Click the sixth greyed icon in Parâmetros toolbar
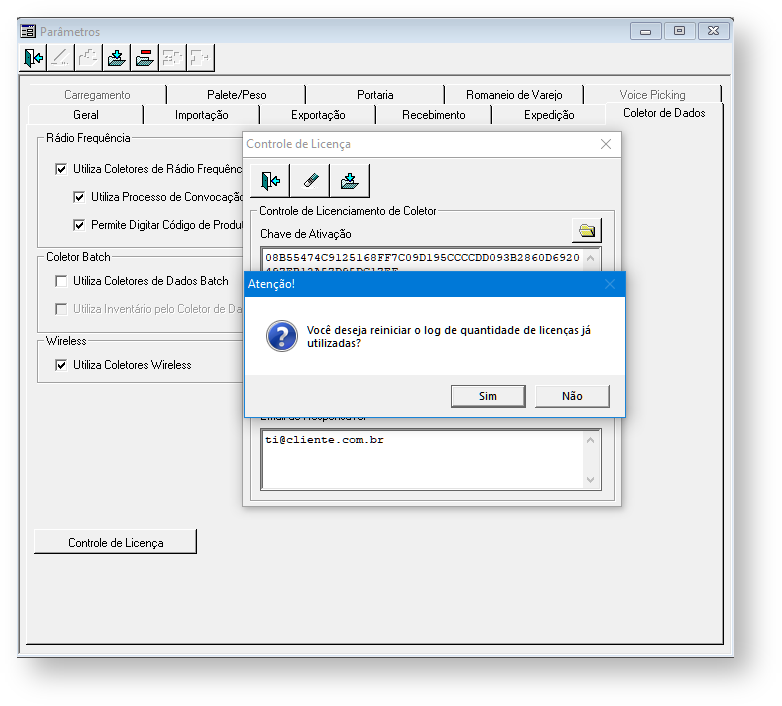Viewport: 782px width, 706px height. pyautogui.click(x=173, y=58)
